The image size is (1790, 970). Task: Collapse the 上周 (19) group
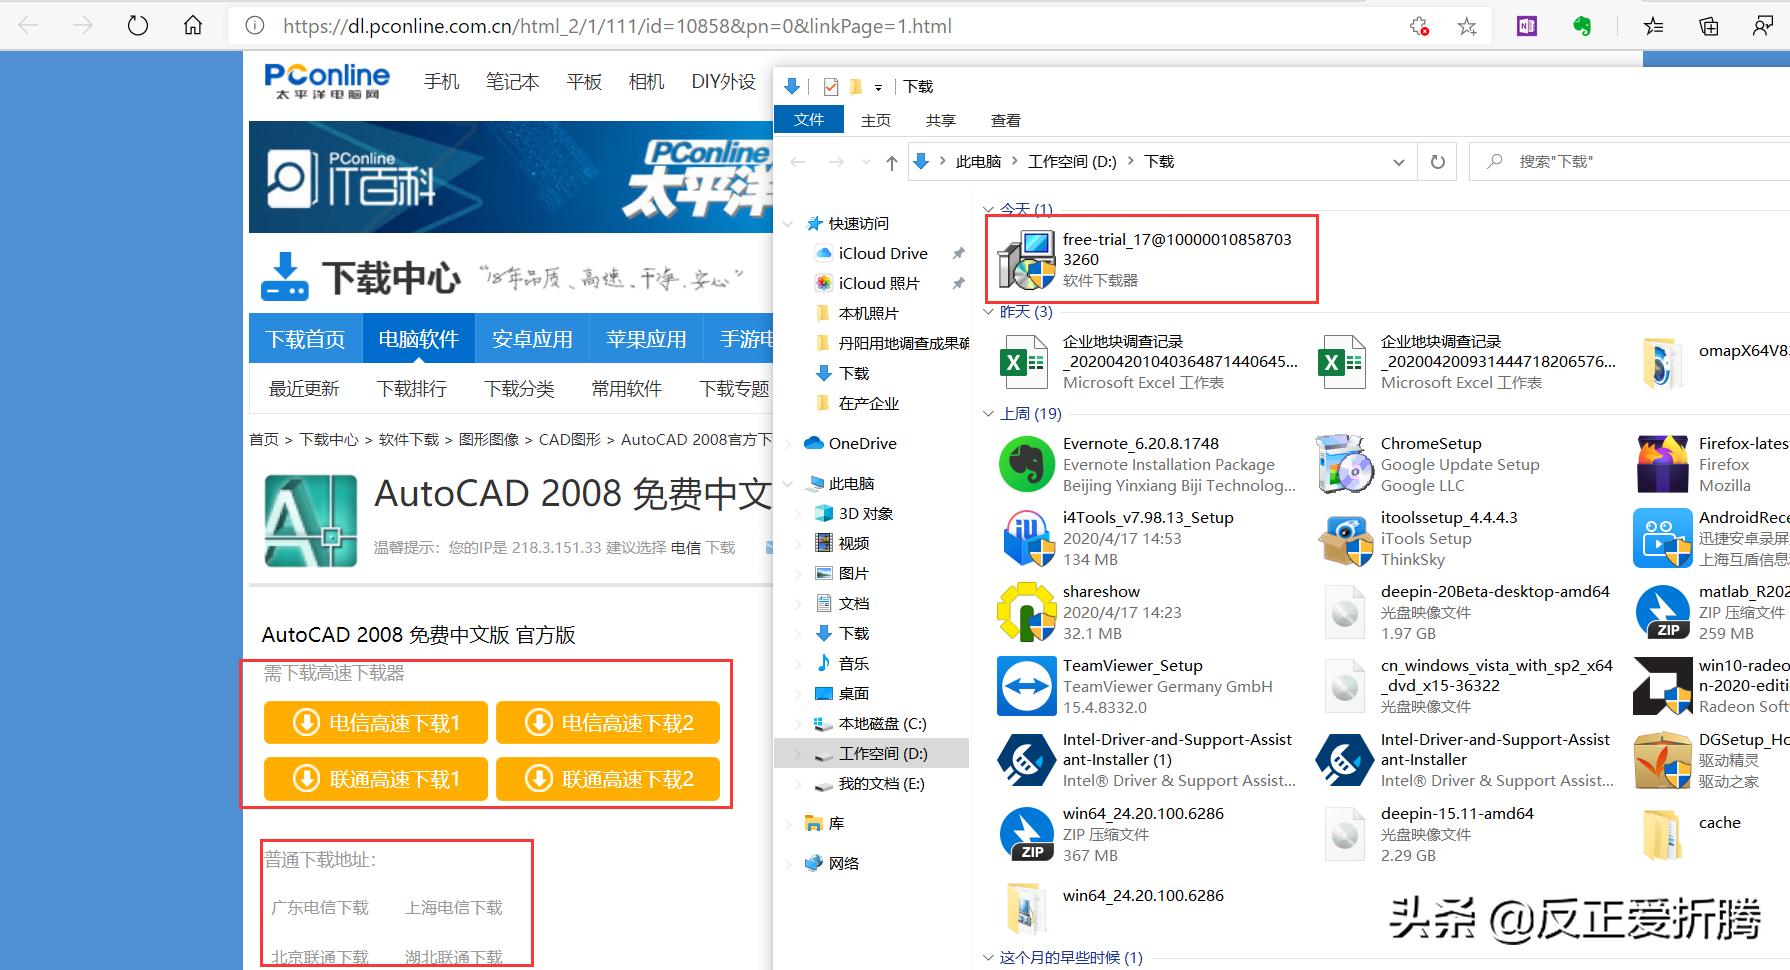click(x=989, y=414)
